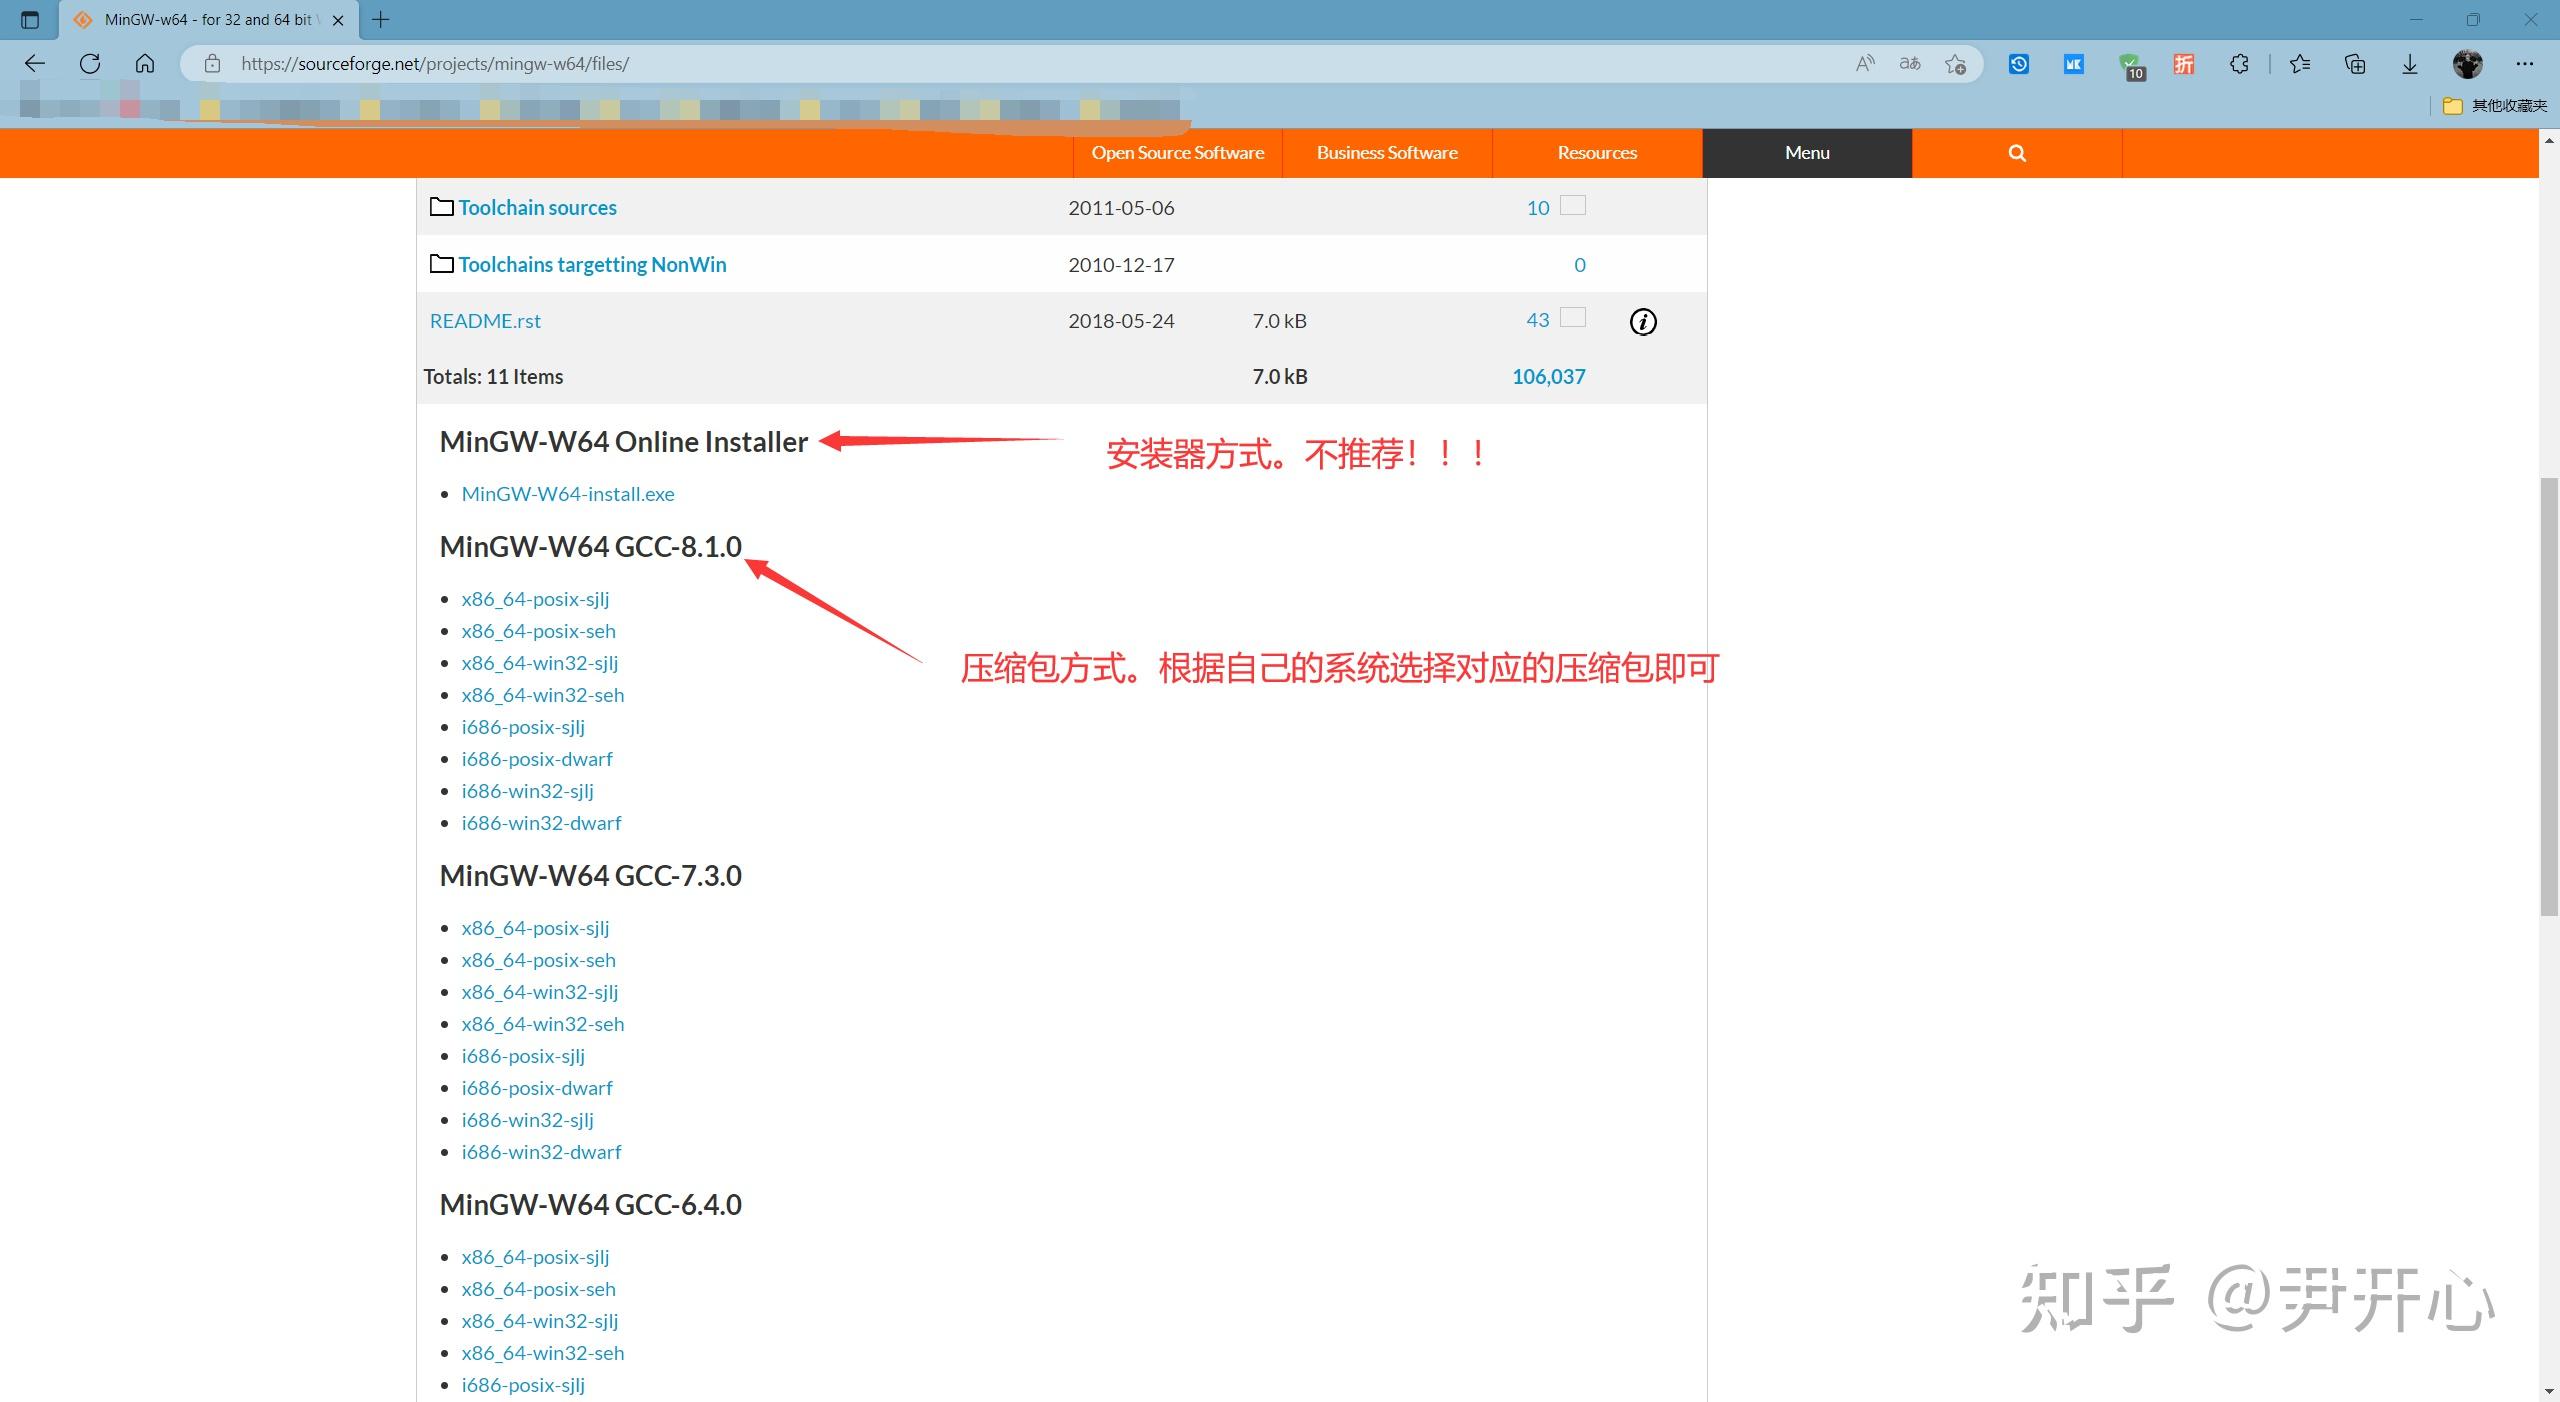Click the page vertical scrollbar thumb
Viewport: 2560px width, 1402px height.
coord(2549,697)
